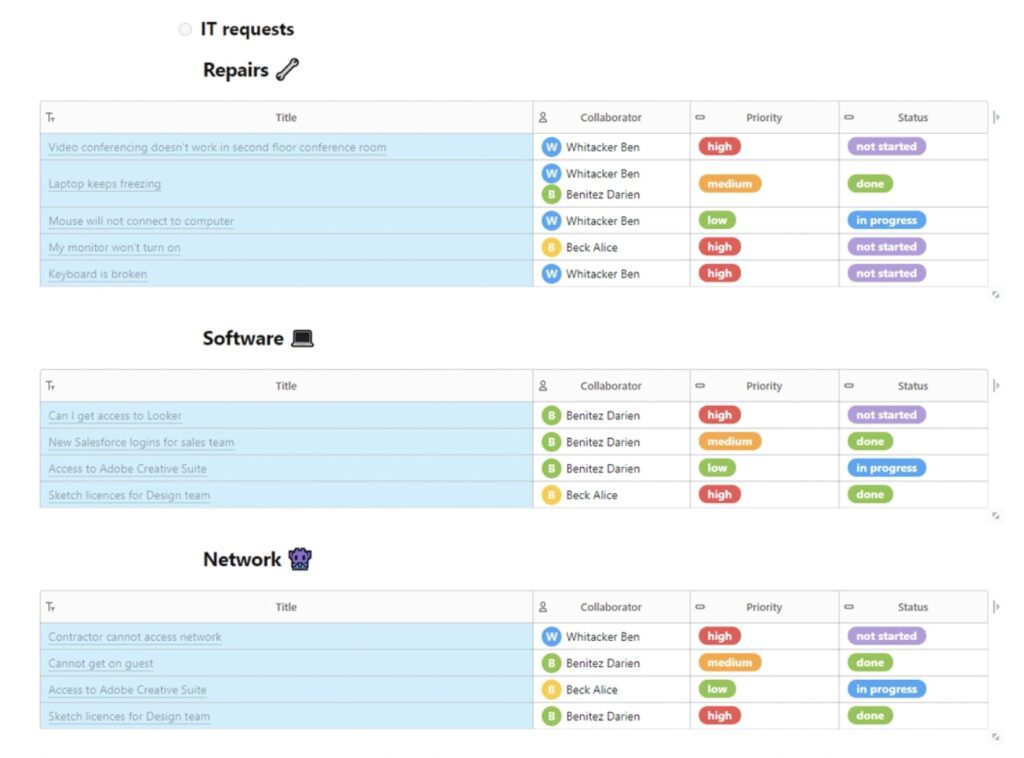Image resolution: width=1024 pixels, height=758 pixels.
Task: Click 'Whitacker Ben' in Keyboard is broken row
Action: [603, 274]
